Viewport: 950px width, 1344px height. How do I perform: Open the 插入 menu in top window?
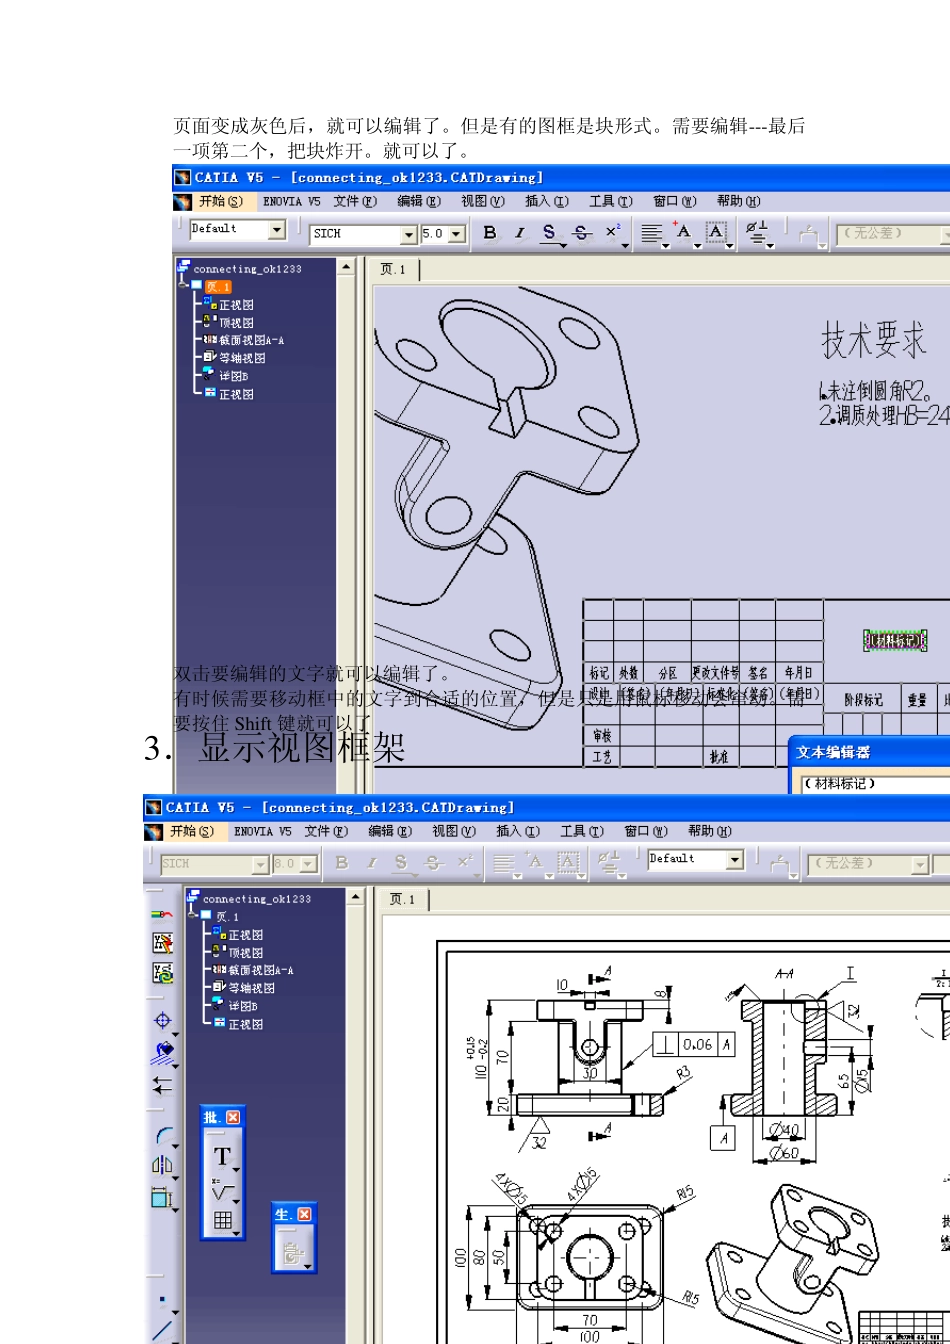click(546, 201)
